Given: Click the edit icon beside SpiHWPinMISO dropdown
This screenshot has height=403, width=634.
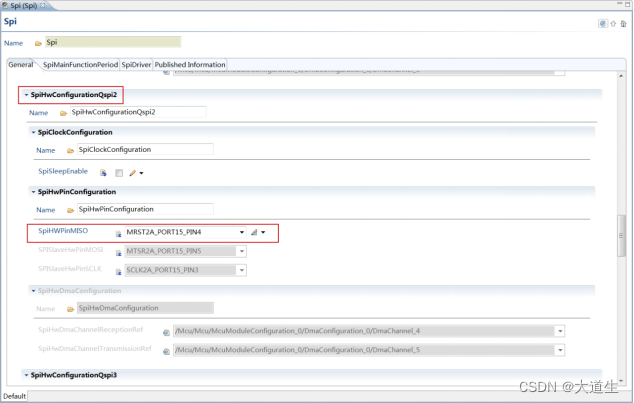Looking at the screenshot, I should (254, 232).
